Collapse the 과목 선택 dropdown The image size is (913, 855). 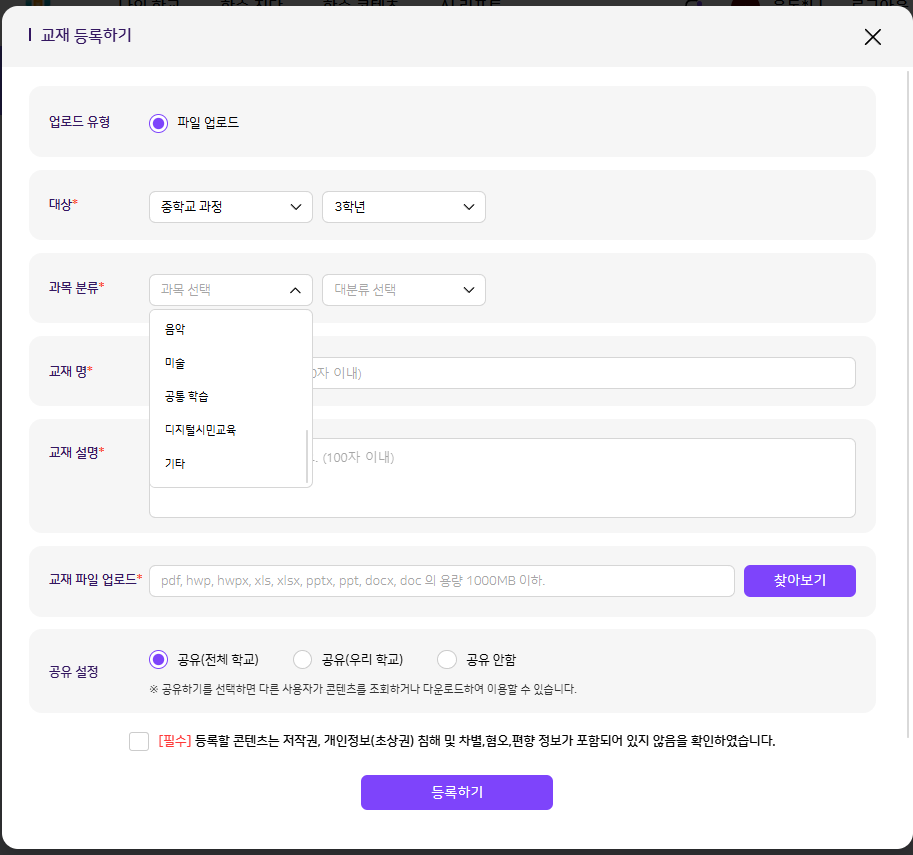231,290
